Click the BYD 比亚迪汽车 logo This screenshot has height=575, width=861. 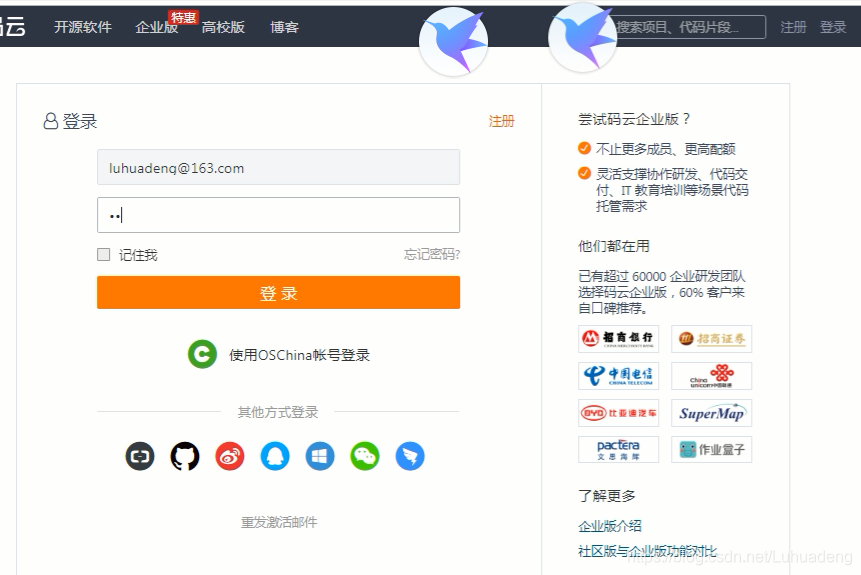point(618,413)
